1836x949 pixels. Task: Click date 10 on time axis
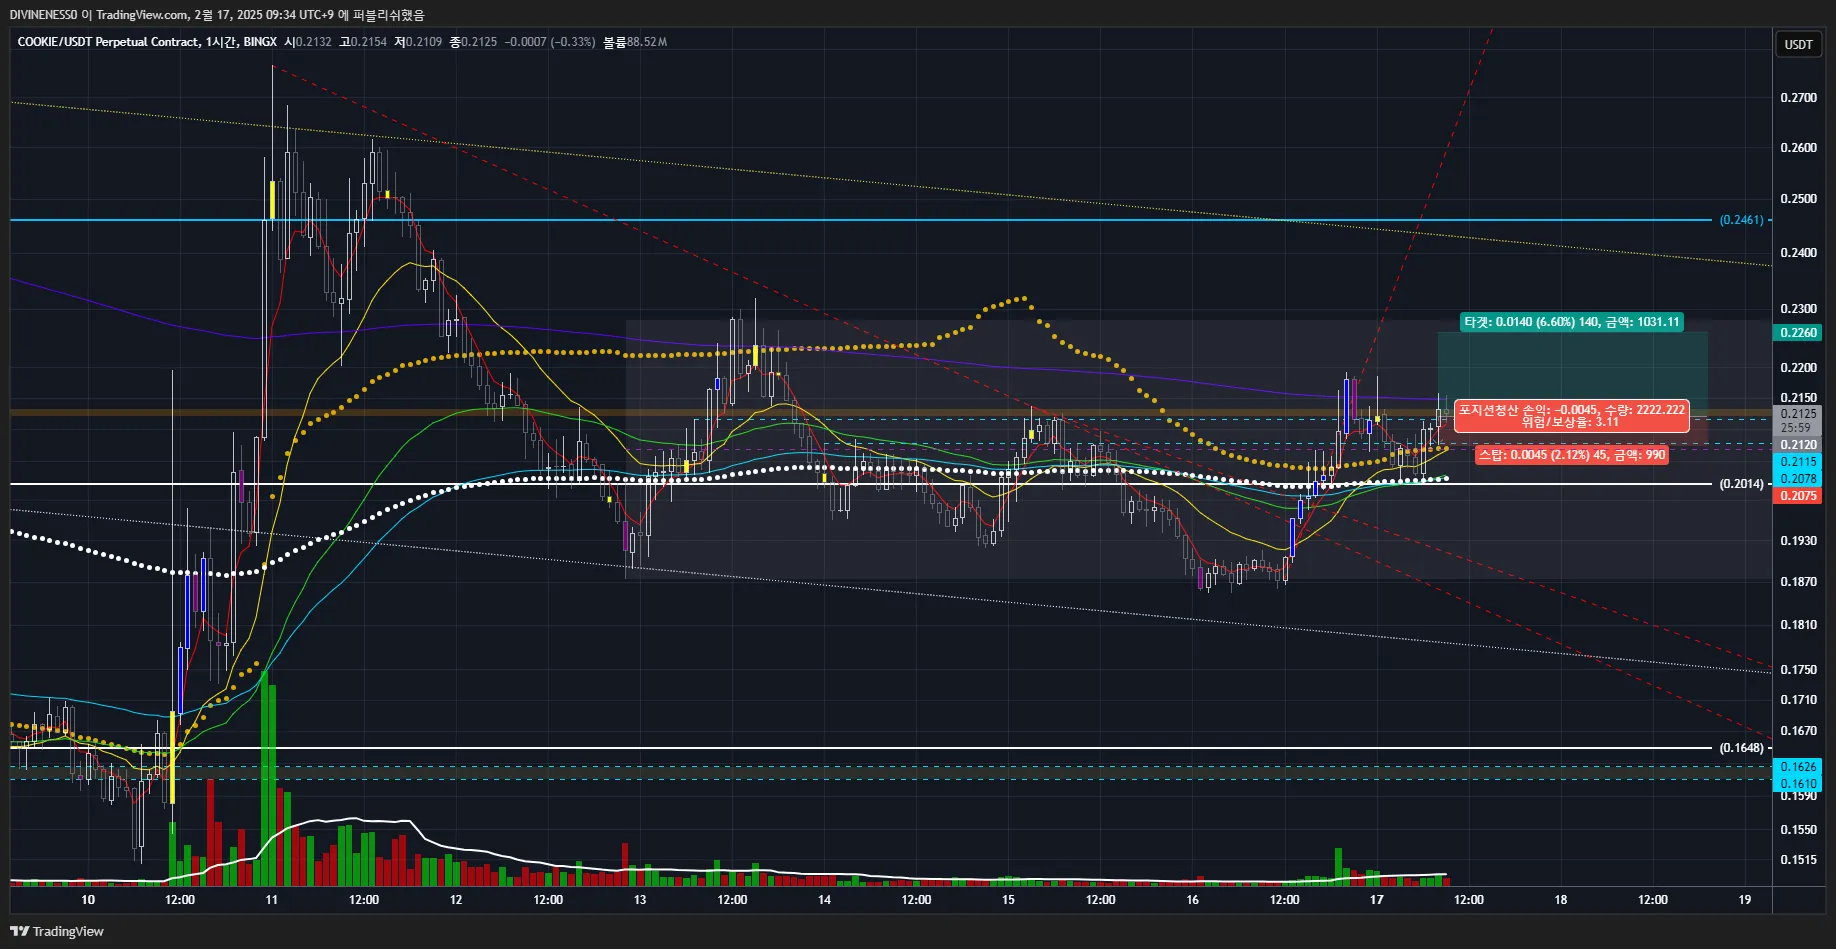coord(88,900)
